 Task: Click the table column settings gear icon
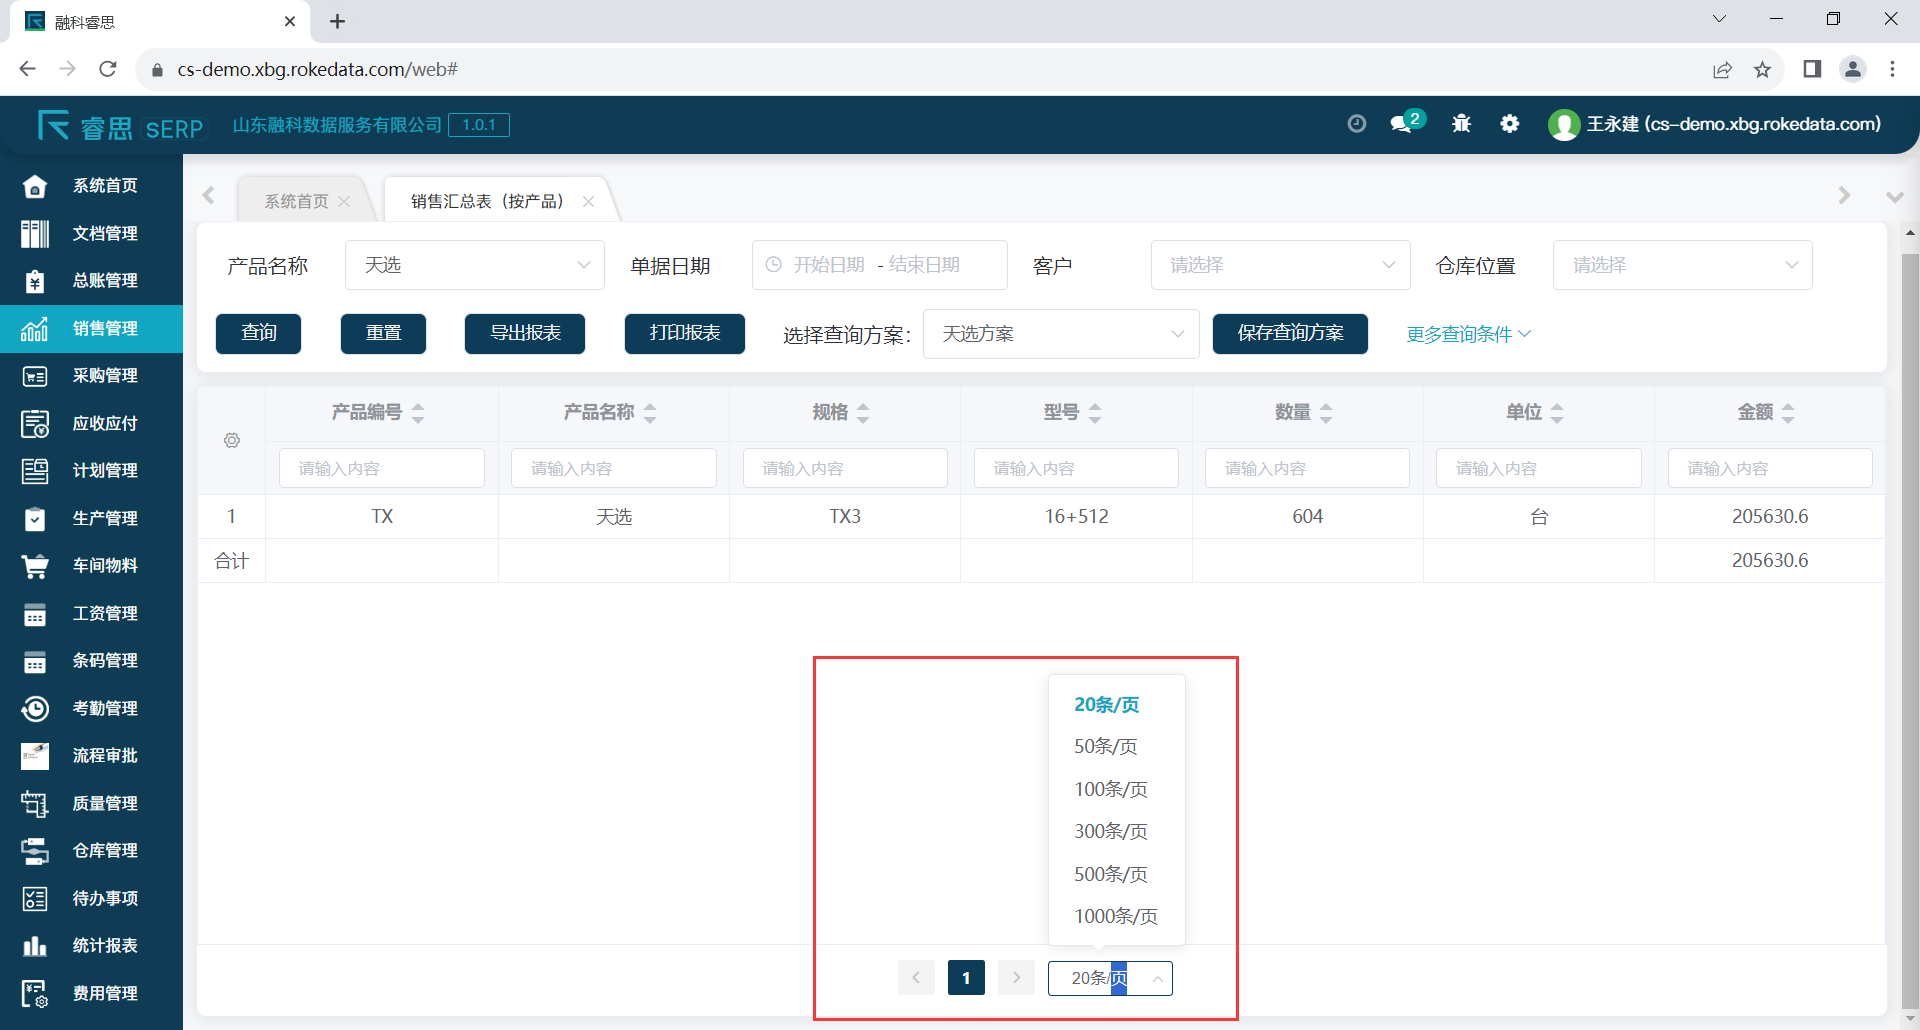tap(232, 441)
